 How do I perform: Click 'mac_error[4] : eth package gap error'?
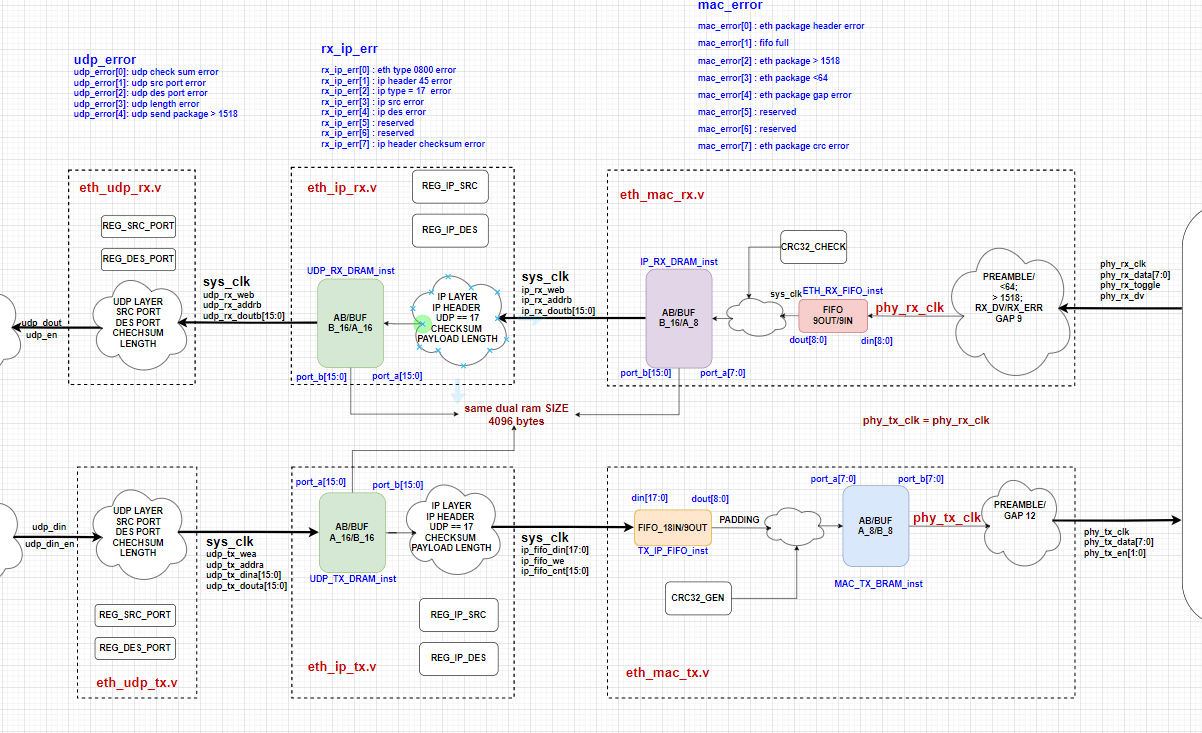click(775, 95)
